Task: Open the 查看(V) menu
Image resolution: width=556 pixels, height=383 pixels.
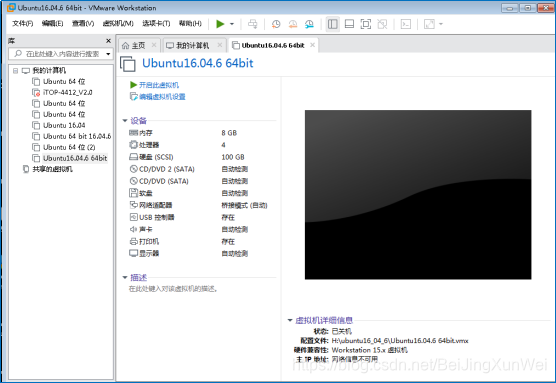Action: click(x=83, y=23)
